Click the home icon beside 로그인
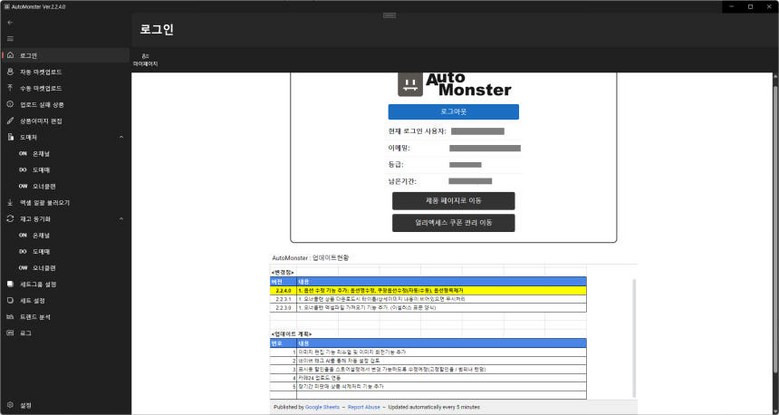779x415 pixels. [x=10, y=55]
